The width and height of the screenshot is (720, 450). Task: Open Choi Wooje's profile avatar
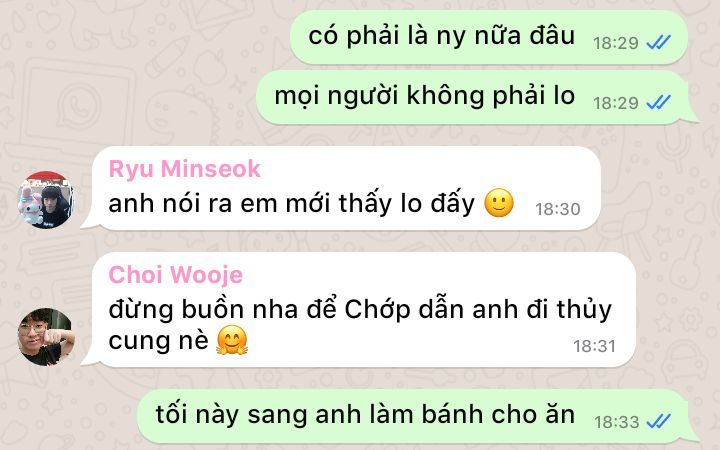(x=45, y=337)
